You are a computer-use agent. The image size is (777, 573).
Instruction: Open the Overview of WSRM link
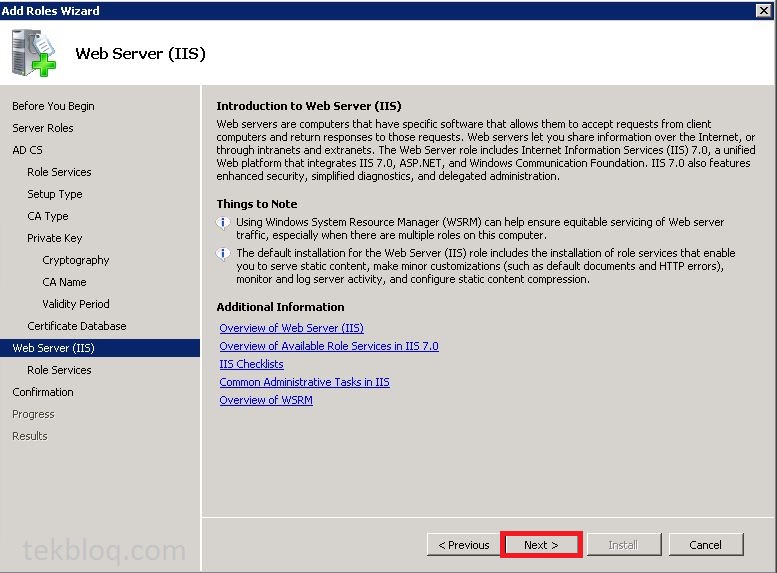[x=266, y=400]
